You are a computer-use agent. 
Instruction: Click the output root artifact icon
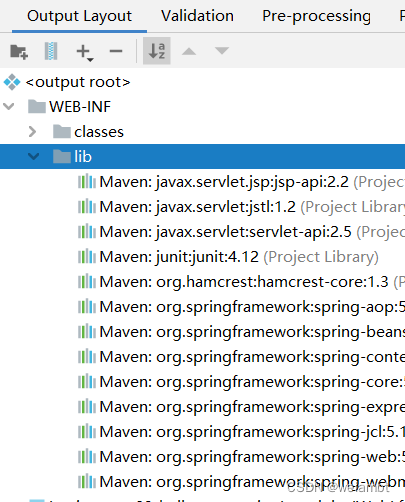click(12, 82)
